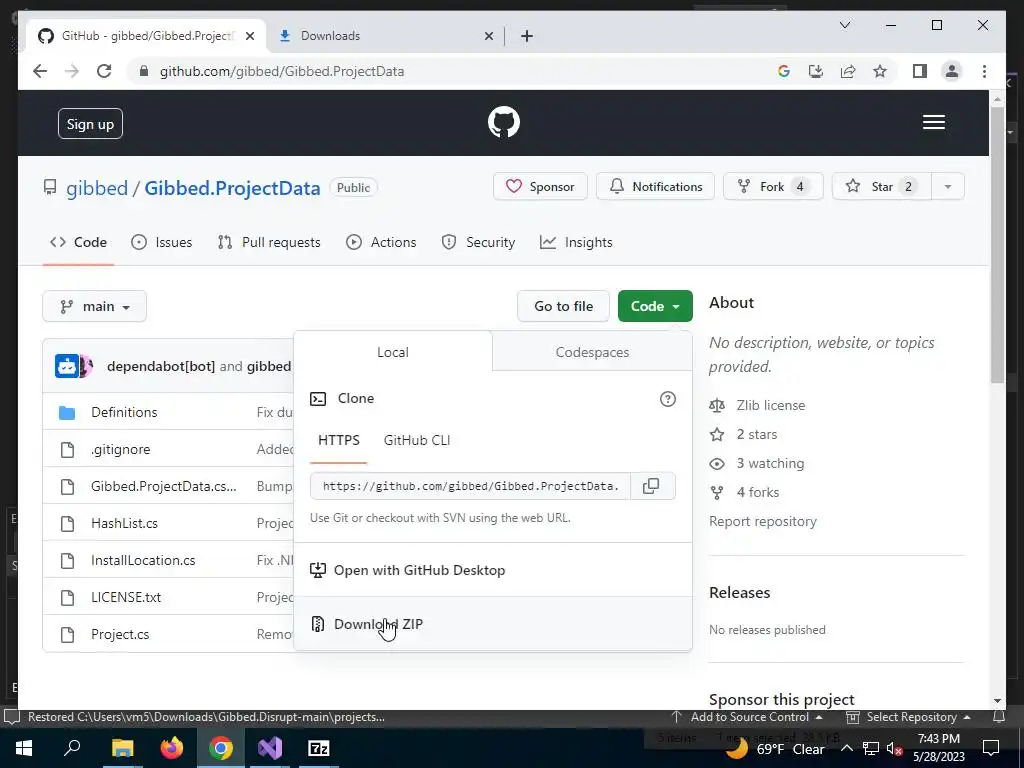The width and height of the screenshot is (1024, 768).
Task: Toggle the Chrome side panel icon
Action: click(920, 71)
